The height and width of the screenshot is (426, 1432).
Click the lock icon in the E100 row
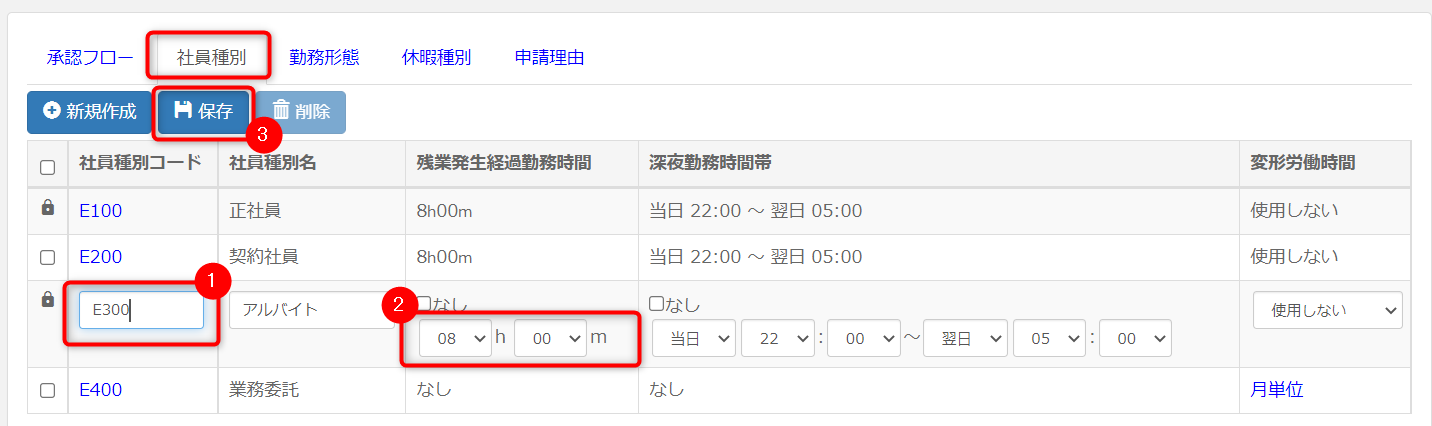47,208
